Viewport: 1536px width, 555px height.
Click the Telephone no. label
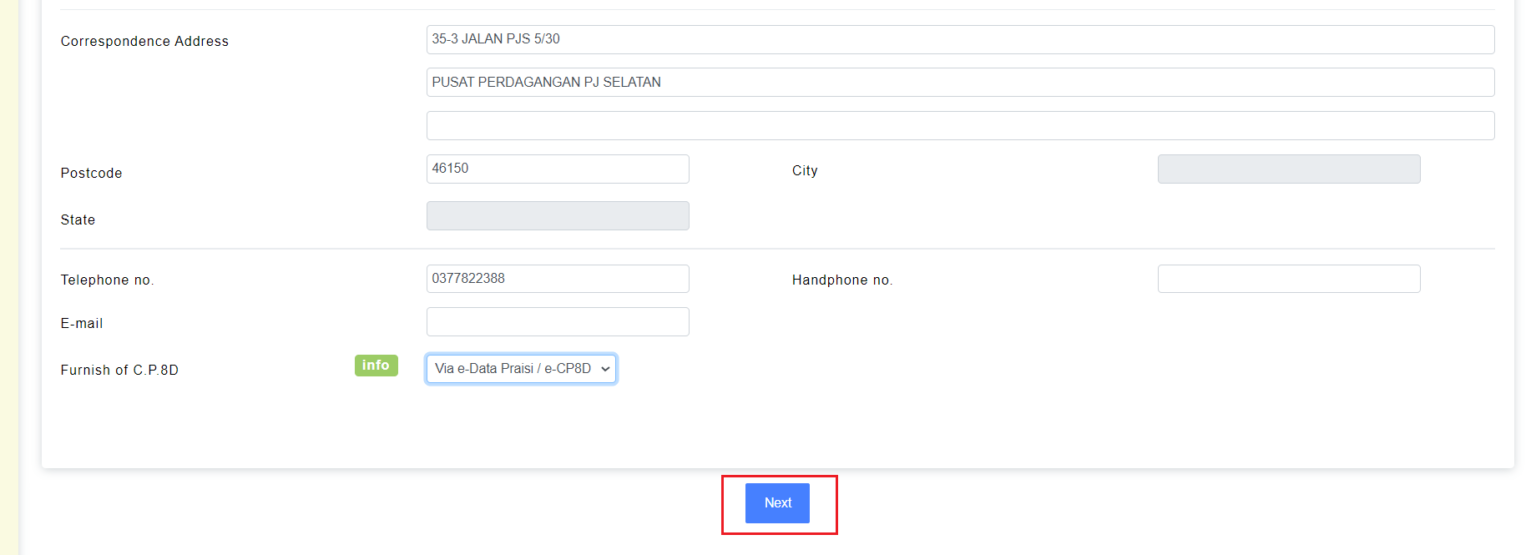107,280
